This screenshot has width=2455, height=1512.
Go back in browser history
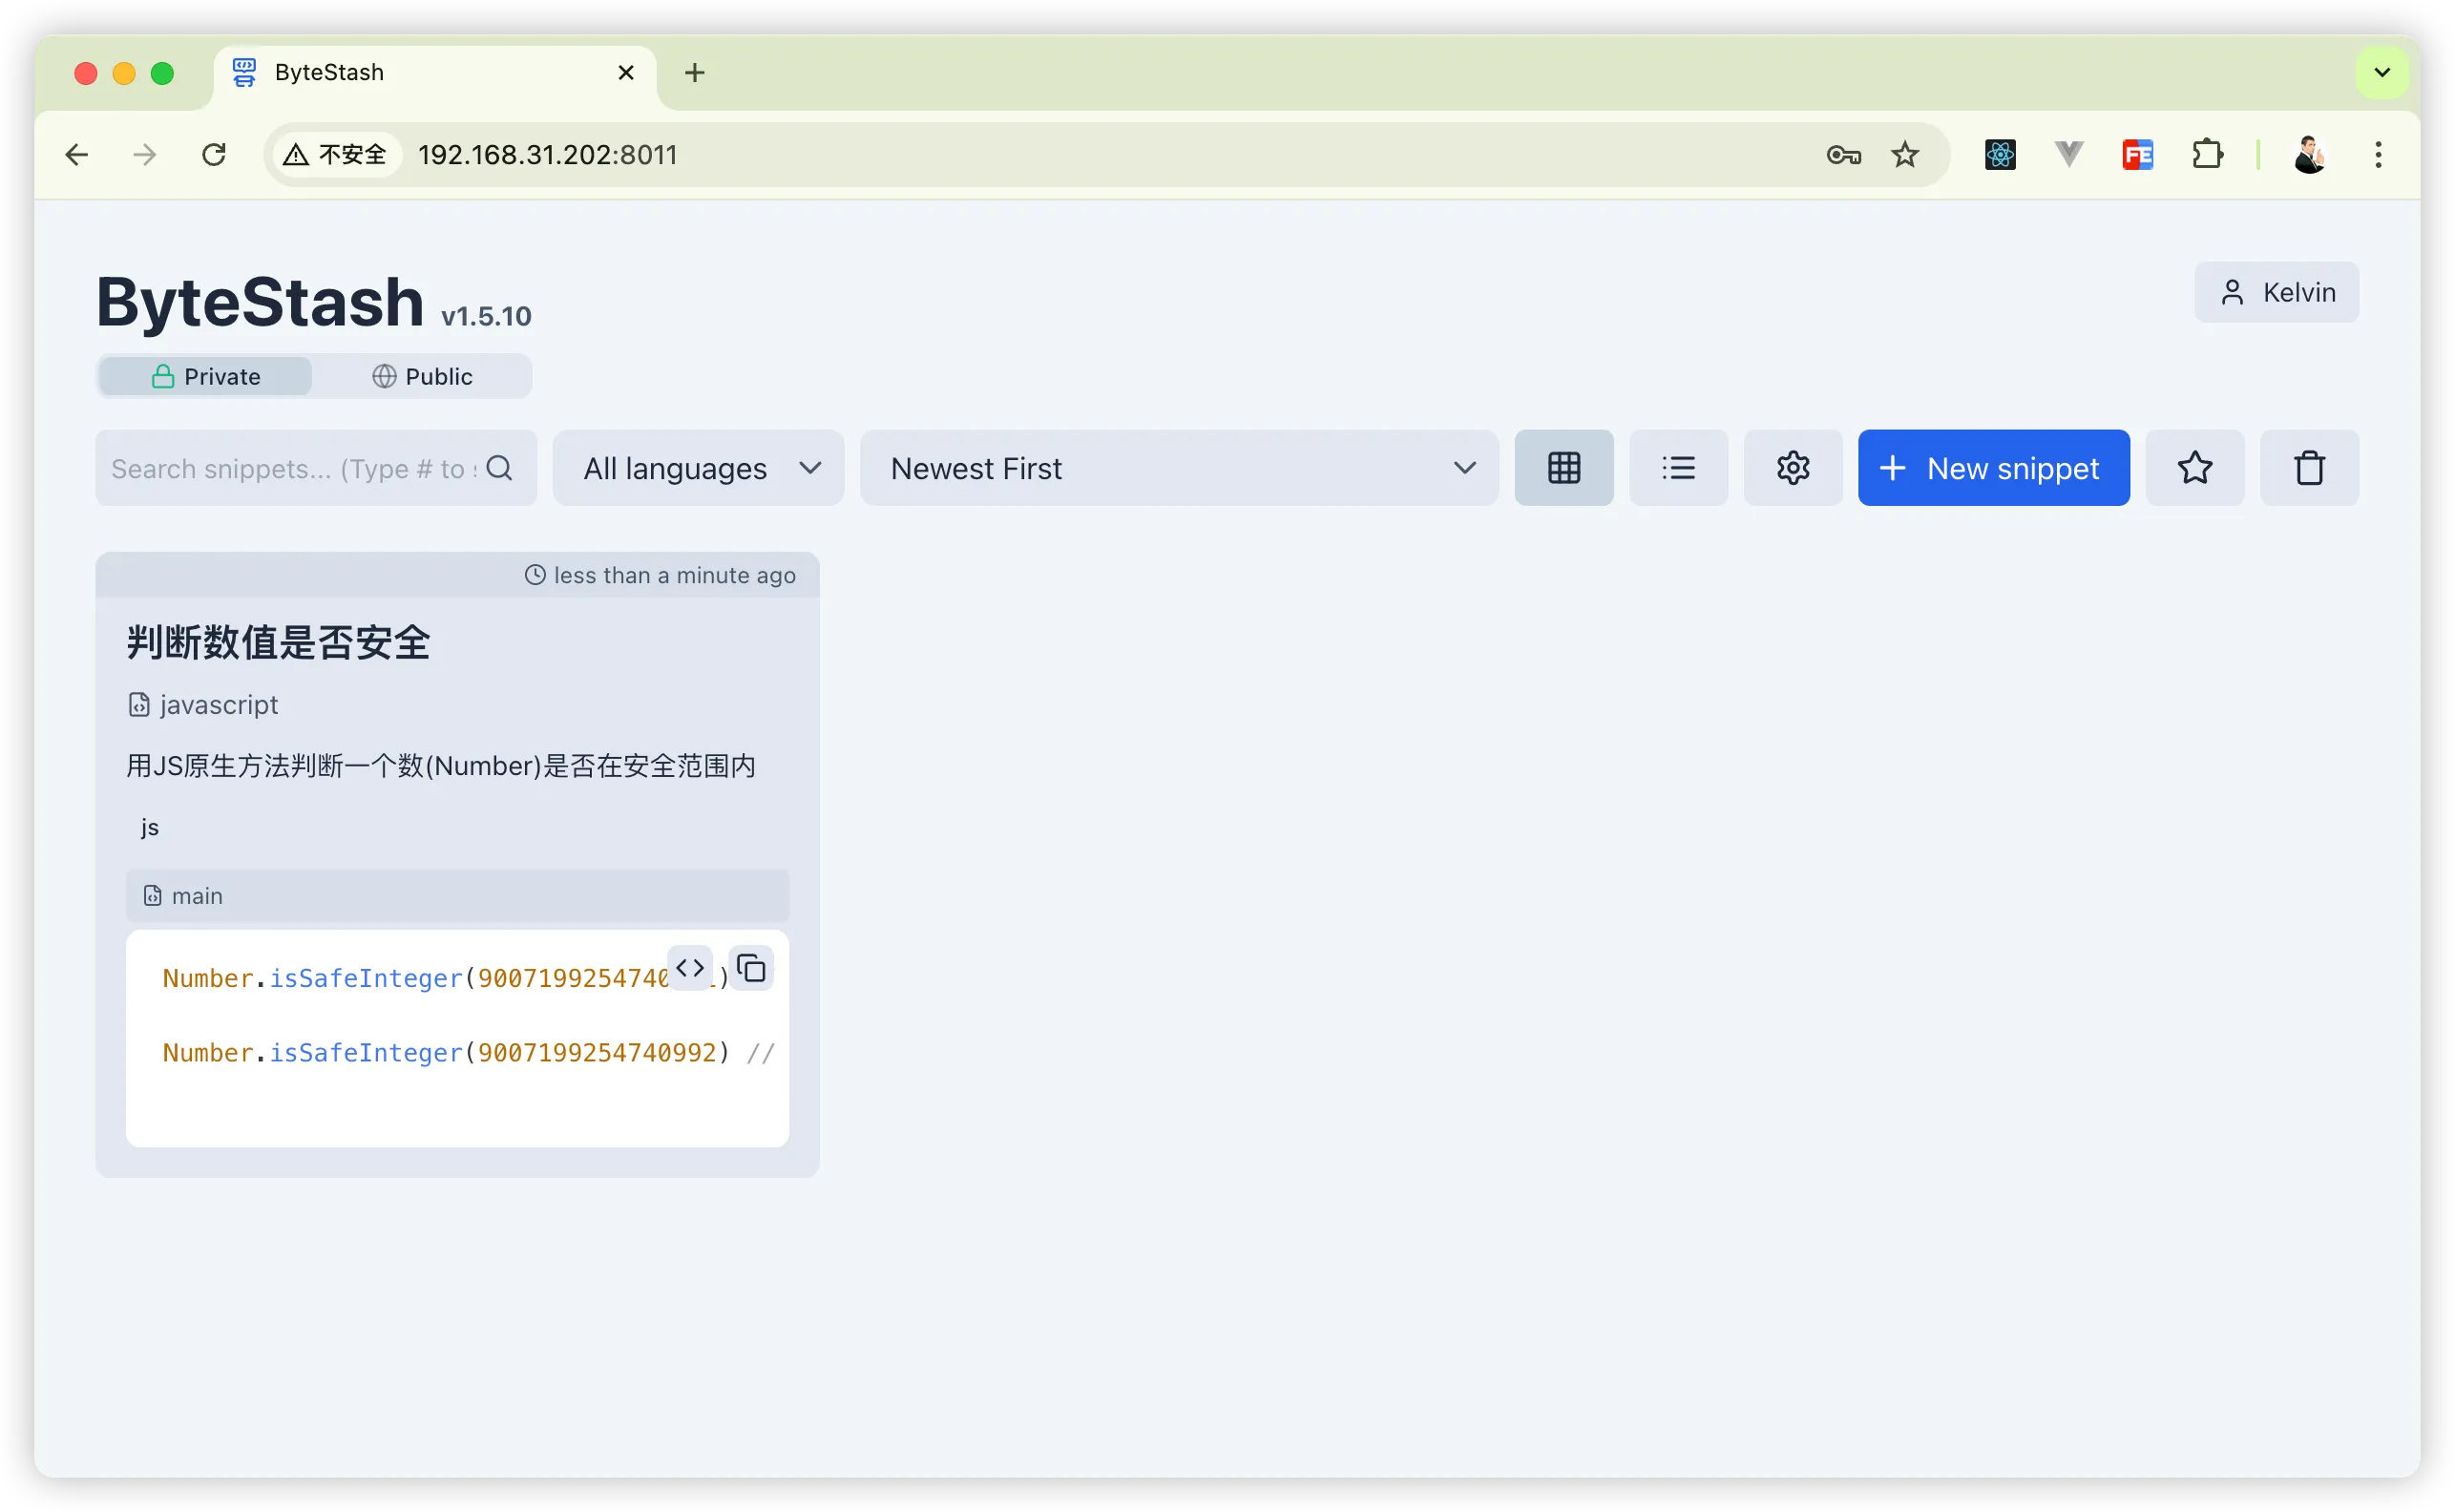click(x=77, y=155)
